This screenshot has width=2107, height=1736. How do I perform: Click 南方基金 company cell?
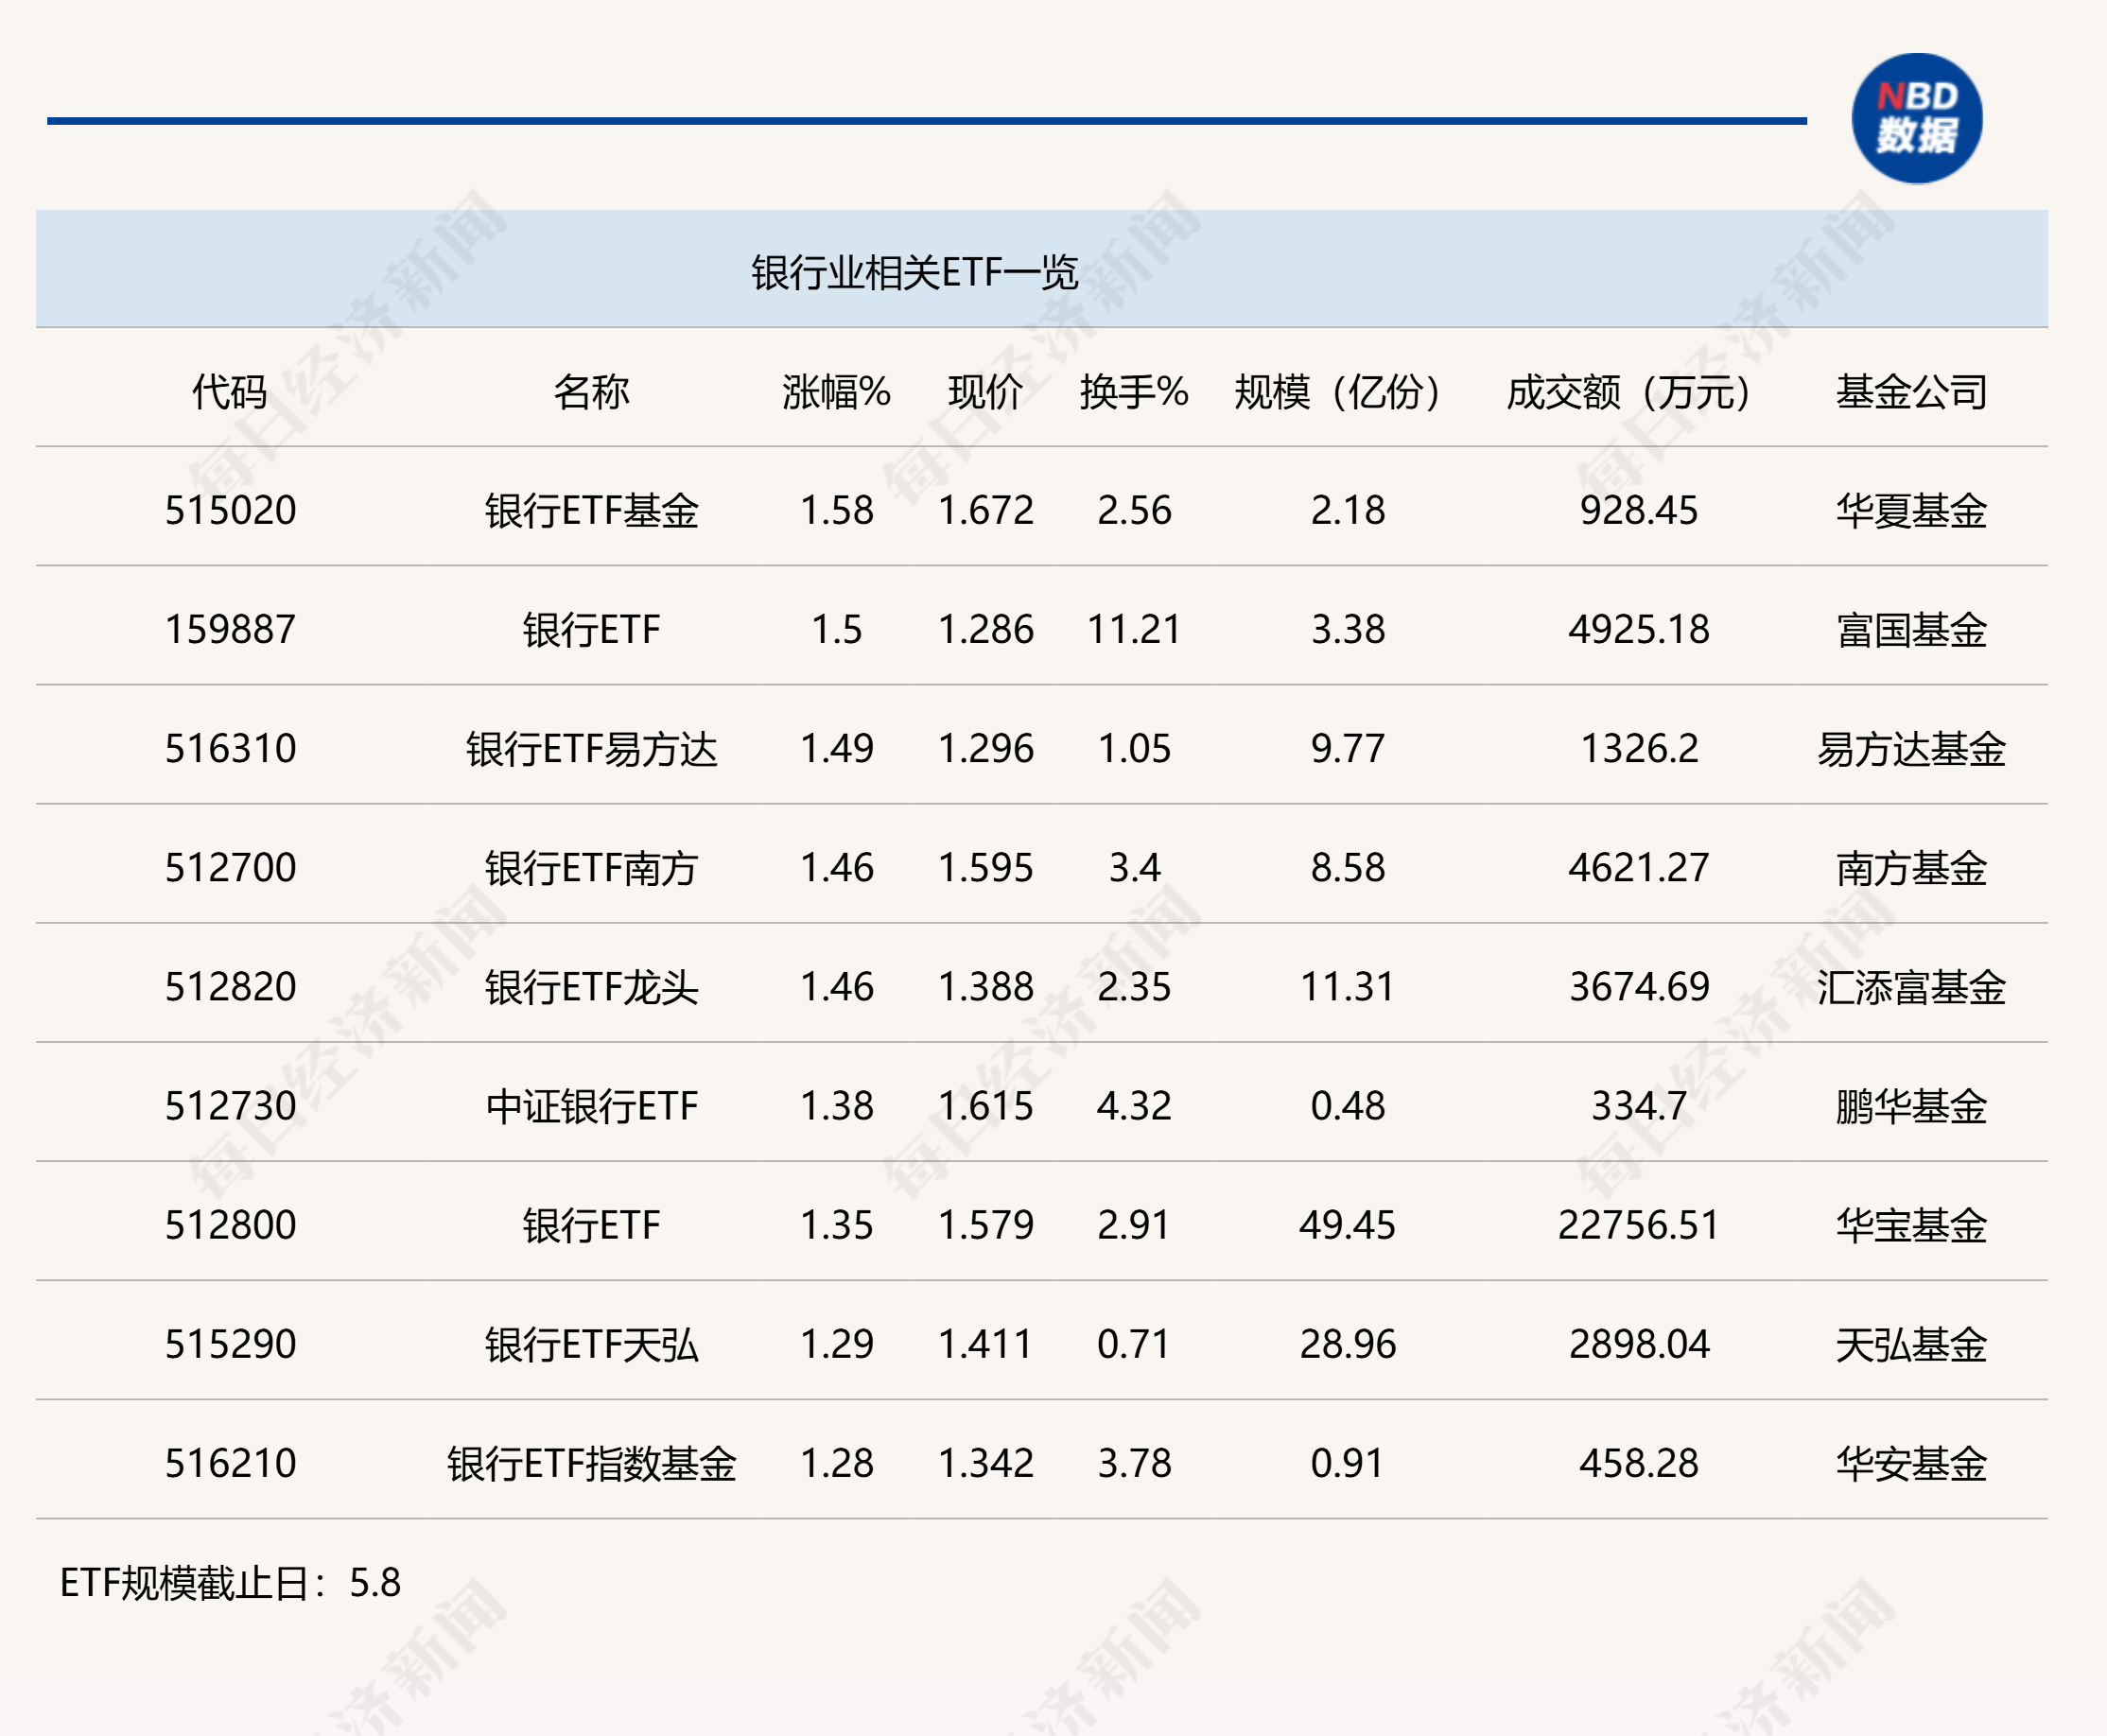click(1910, 867)
